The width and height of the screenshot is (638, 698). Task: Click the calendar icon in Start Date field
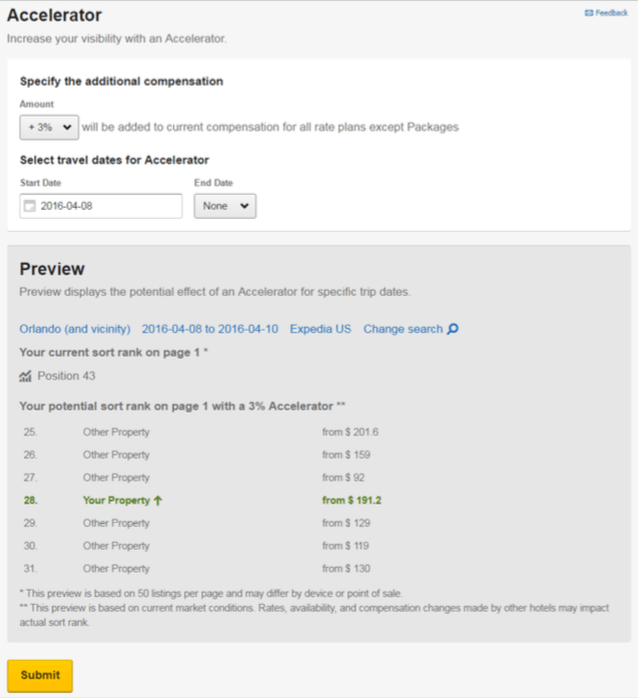(29, 206)
